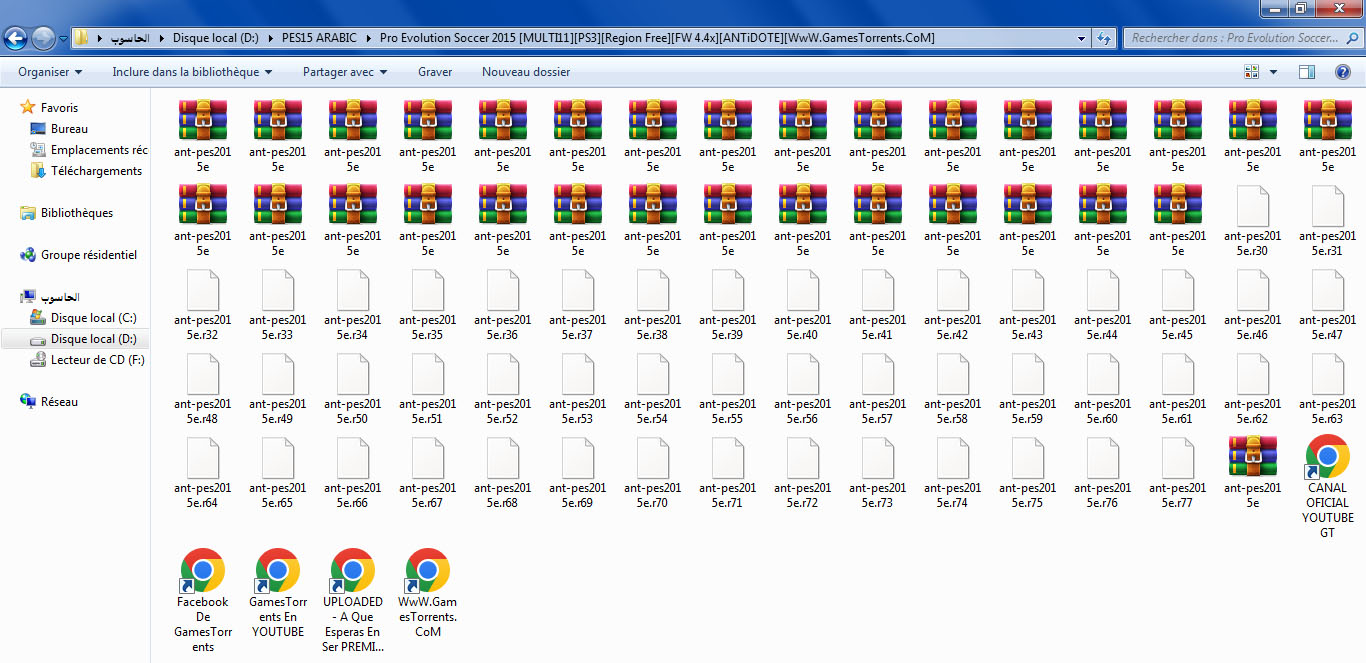This screenshot has width=1366, height=663.
Task: Expand the Partager avec dropdown
Action: click(x=344, y=72)
